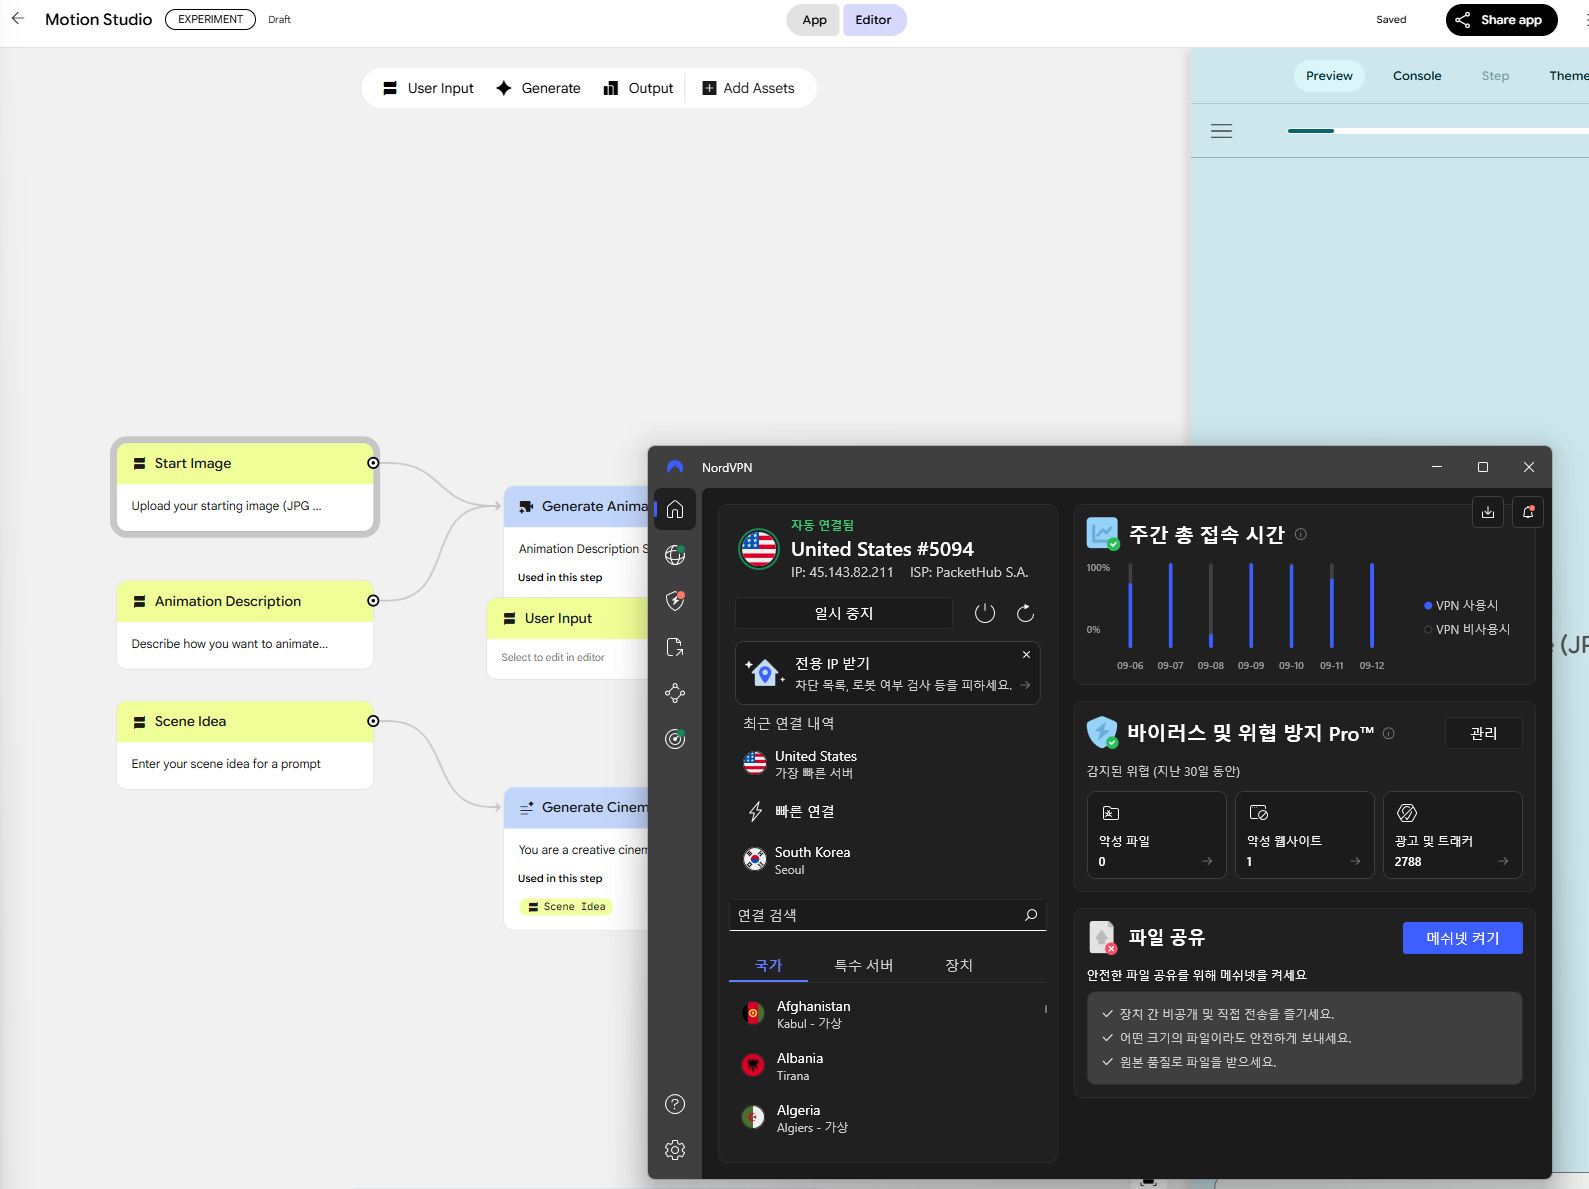This screenshot has width=1589, height=1189.
Task: Open malicious websites detail card
Action: pos(1304,835)
